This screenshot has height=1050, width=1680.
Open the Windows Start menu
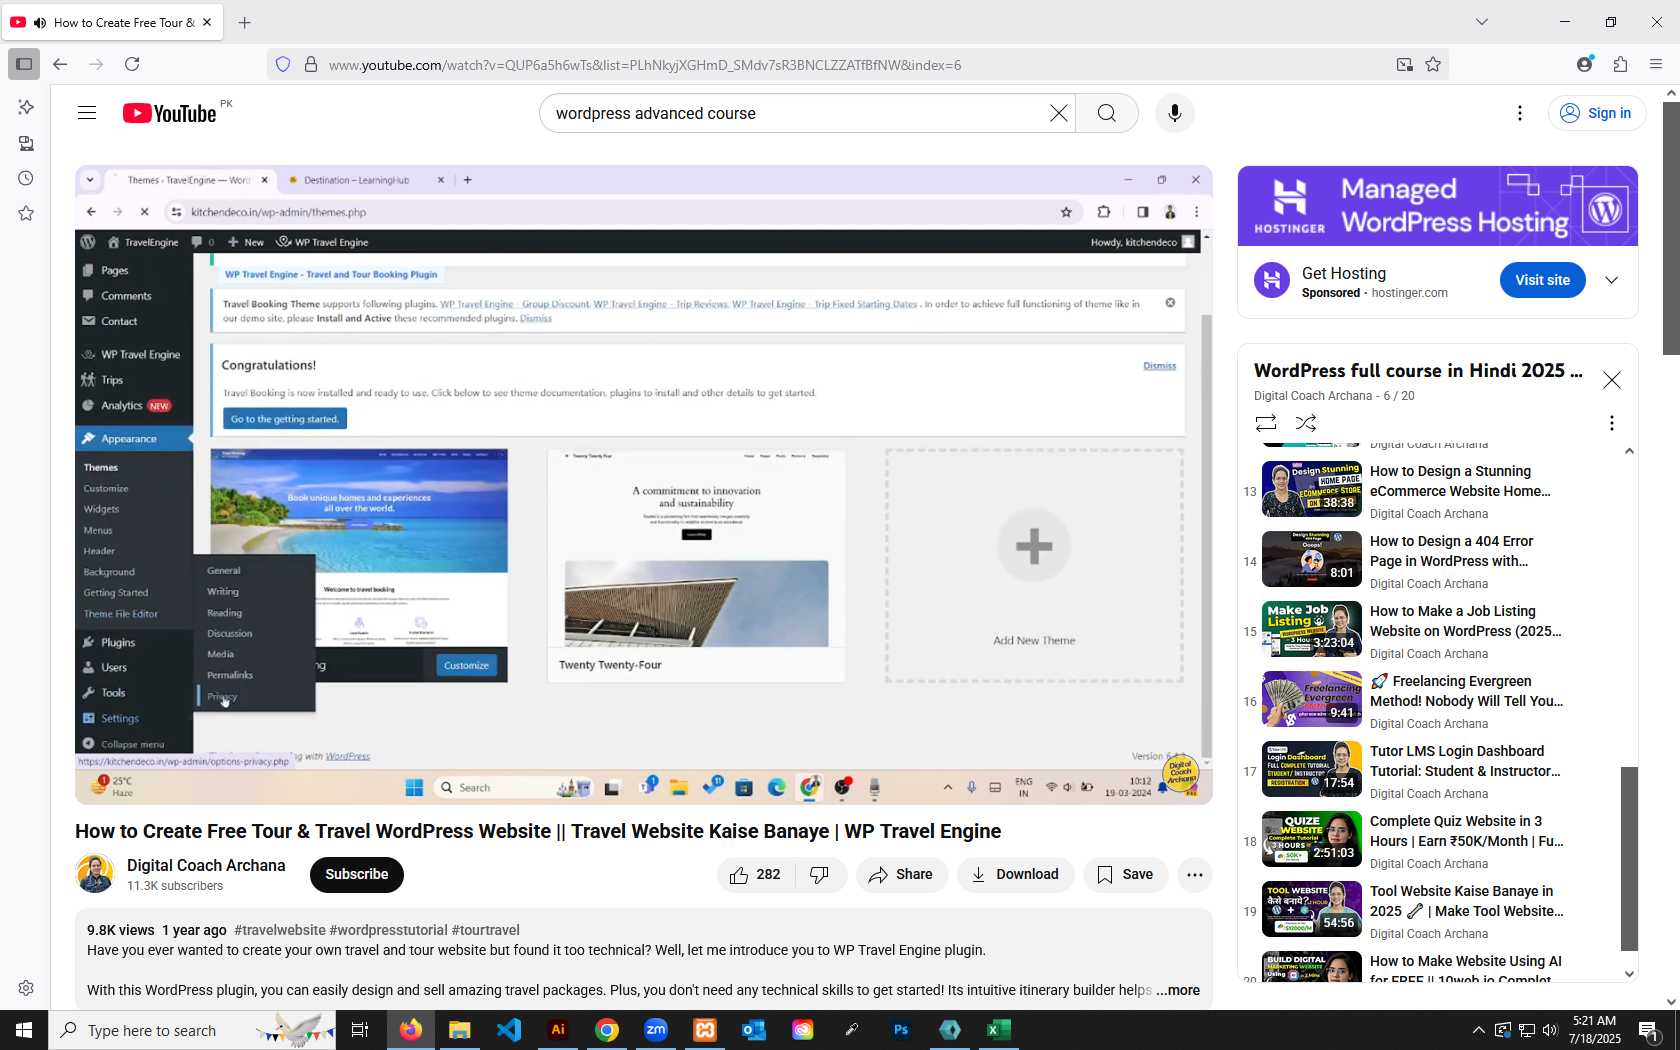[x=24, y=1030]
